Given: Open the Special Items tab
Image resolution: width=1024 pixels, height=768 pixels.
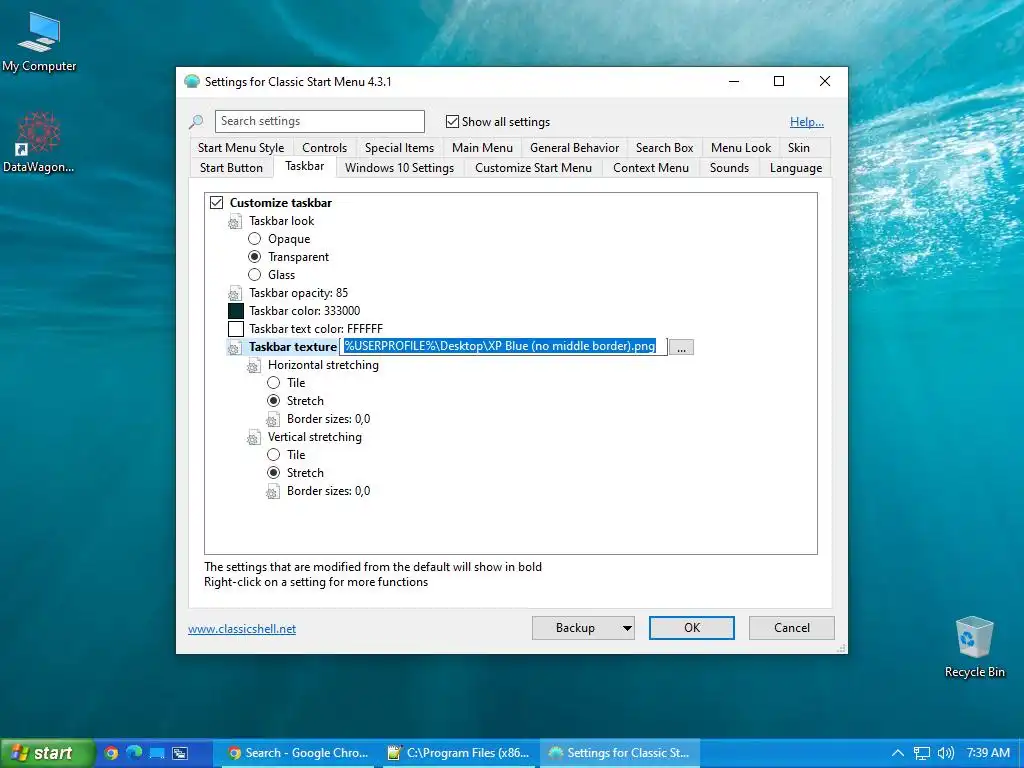Looking at the screenshot, I should click(x=400, y=148).
